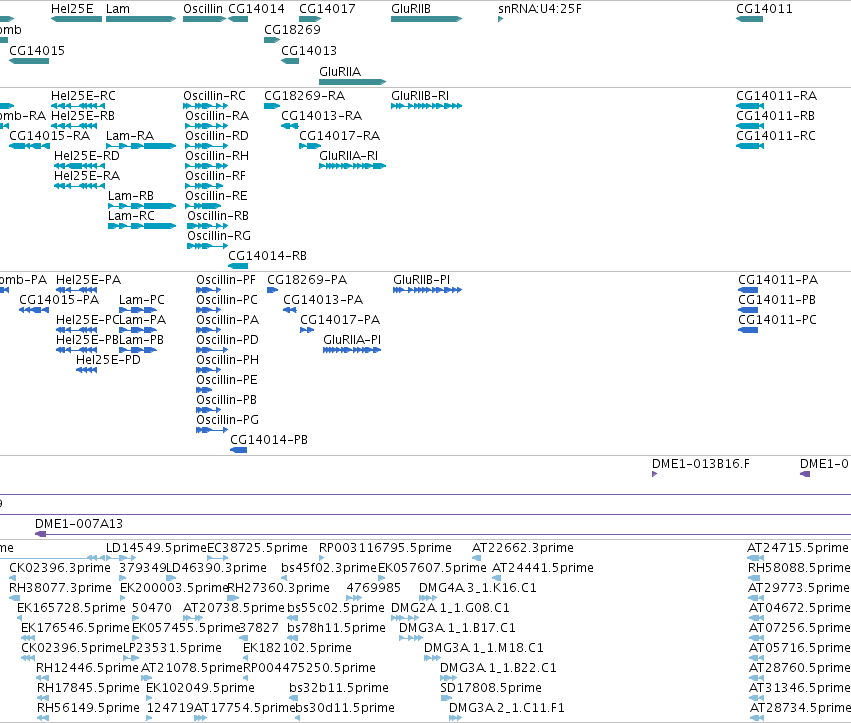Open transcript Oscillin-RF

coord(215,176)
